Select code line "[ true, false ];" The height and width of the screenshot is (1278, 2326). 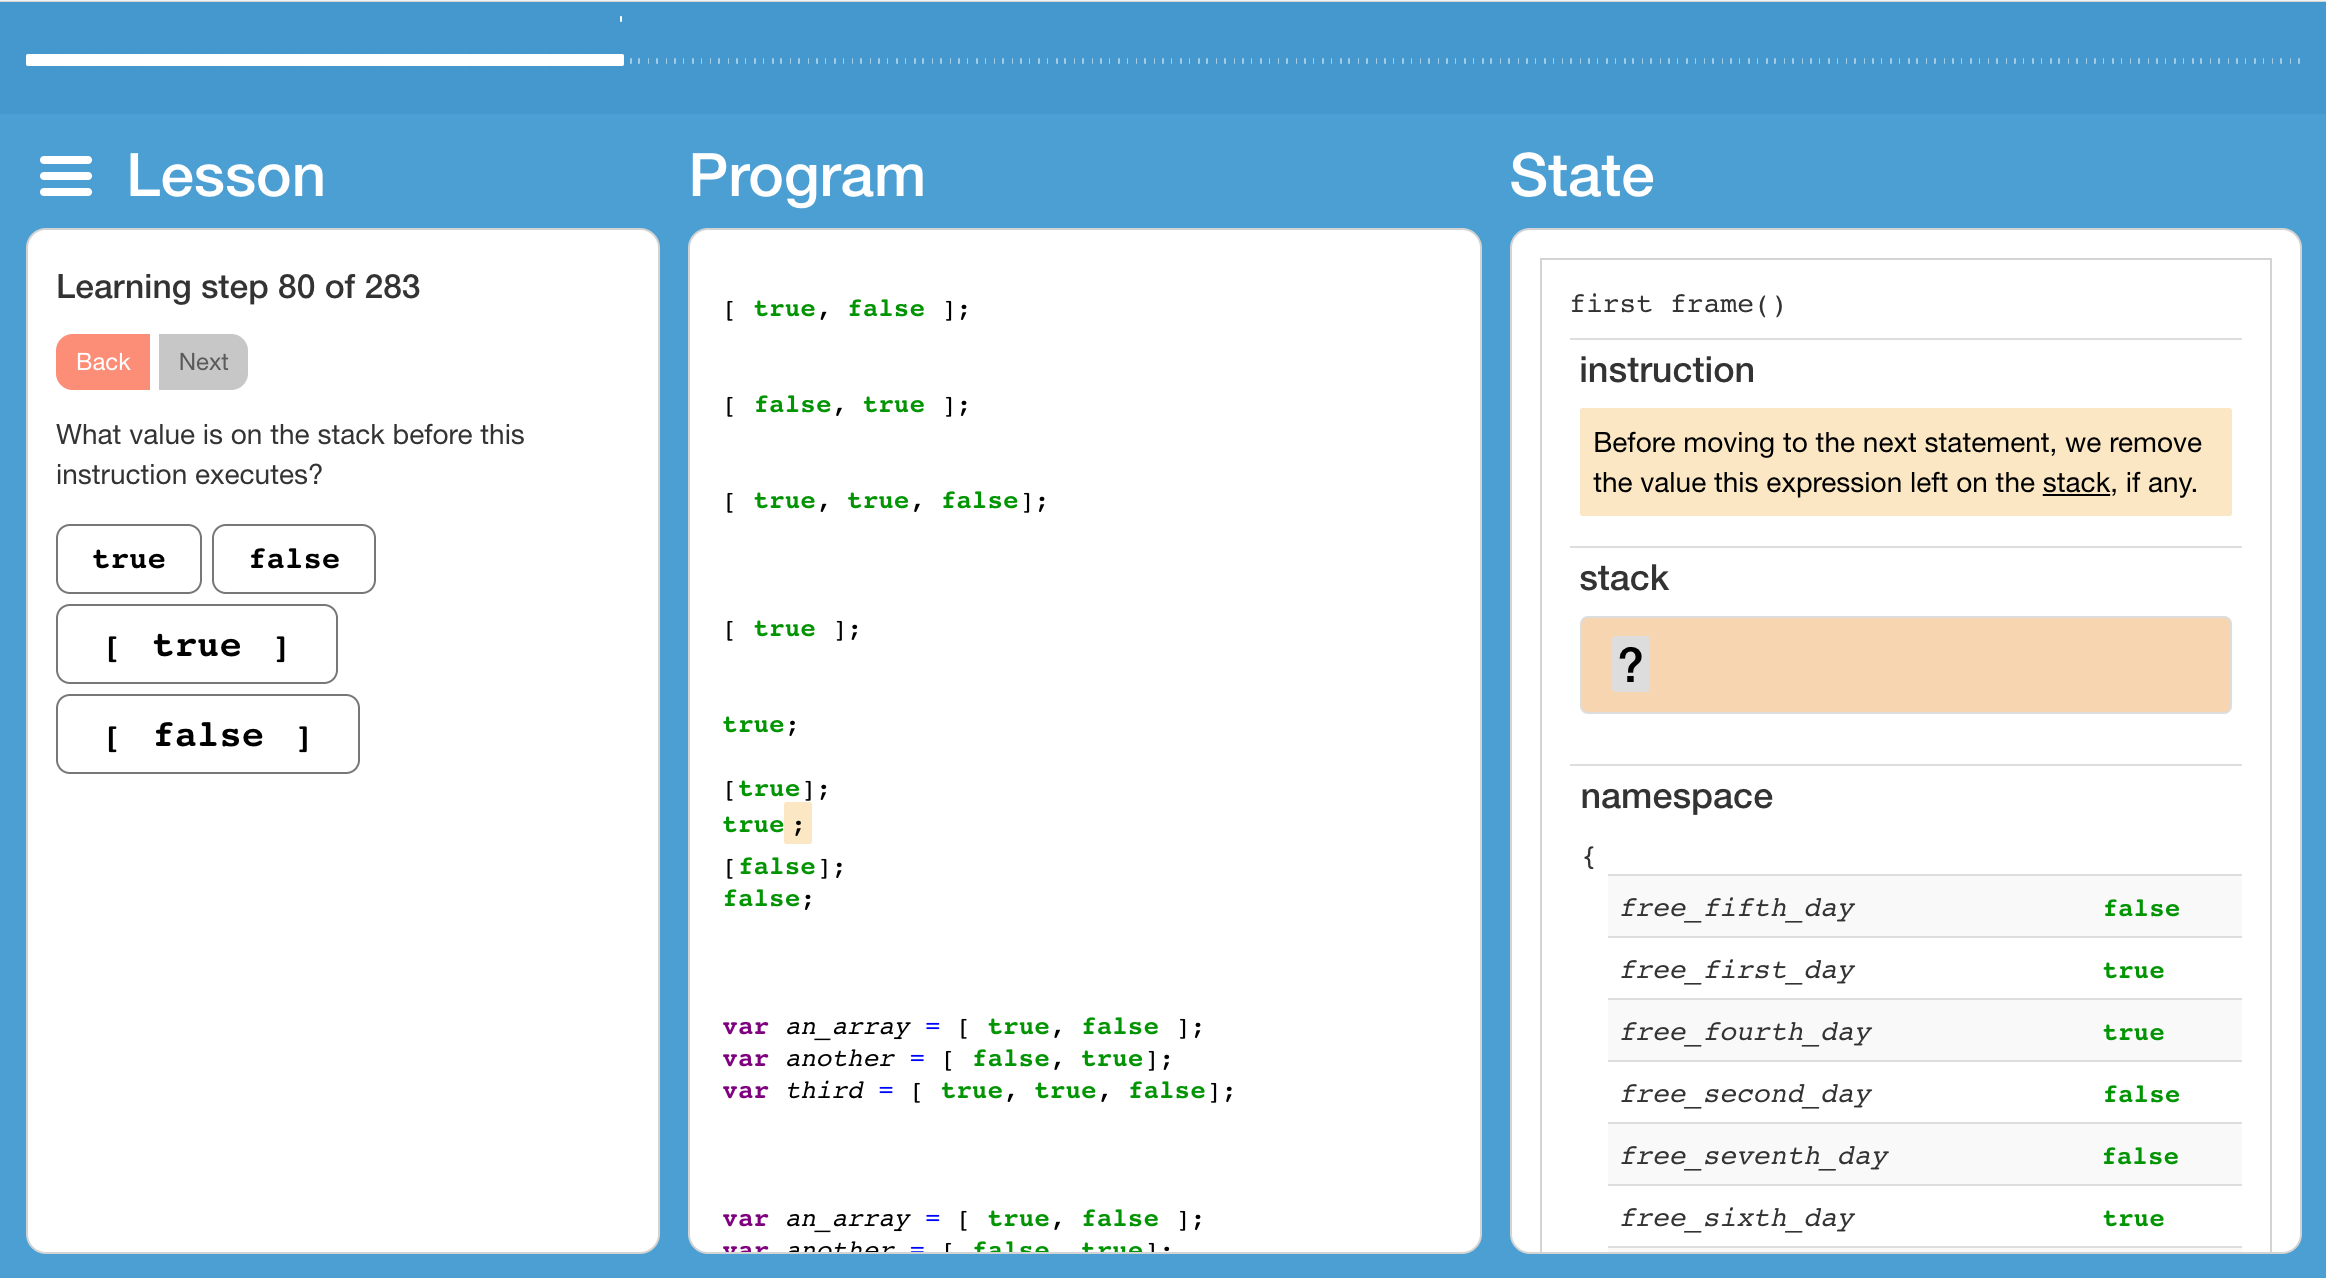click(846, 309)
